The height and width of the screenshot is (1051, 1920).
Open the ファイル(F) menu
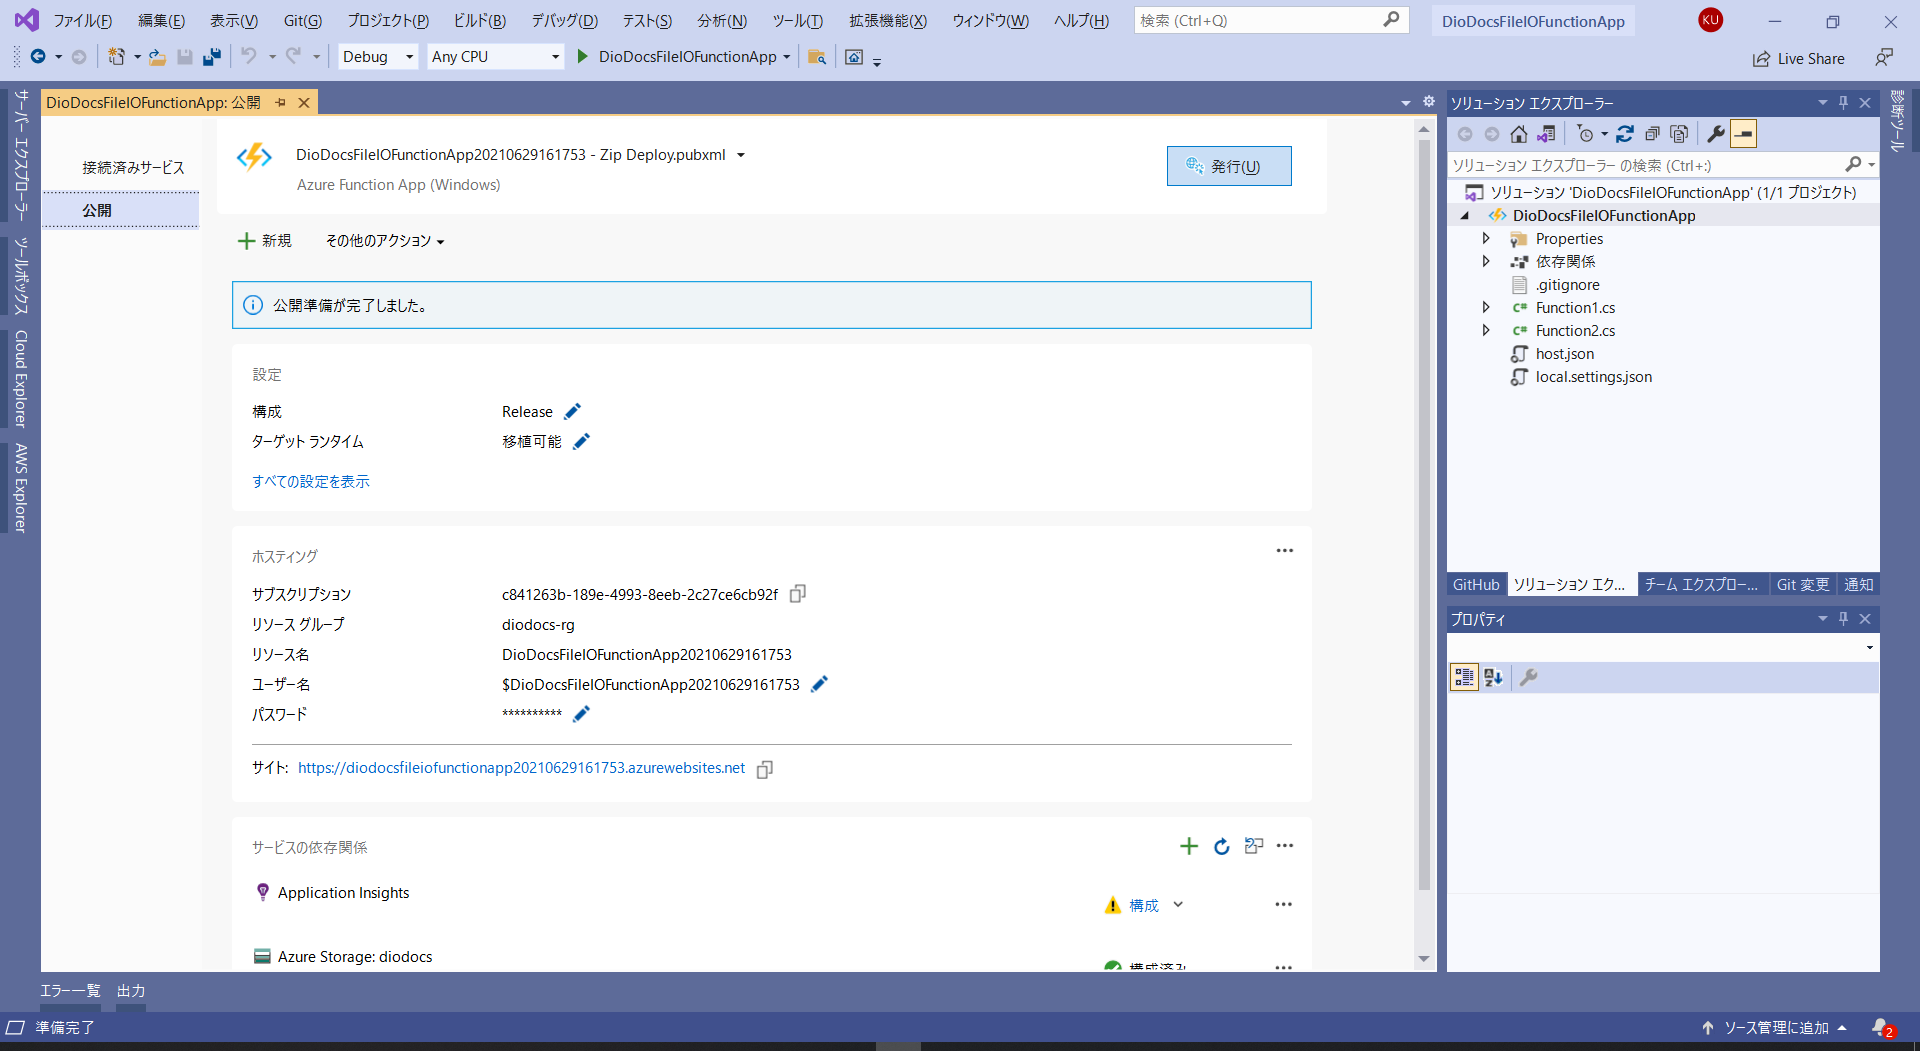pos(82,21)
